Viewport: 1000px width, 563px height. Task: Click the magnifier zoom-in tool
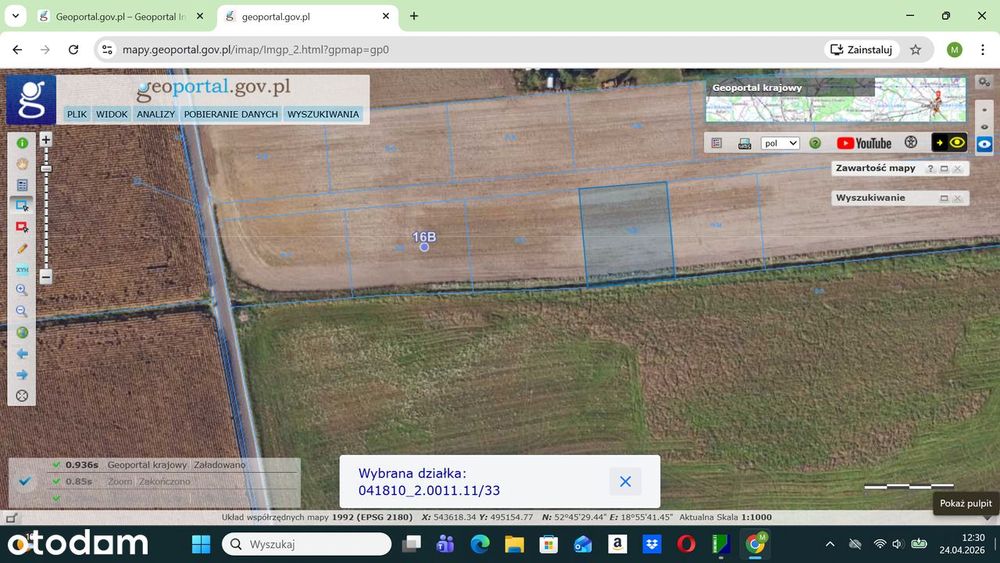click(22, 290)
